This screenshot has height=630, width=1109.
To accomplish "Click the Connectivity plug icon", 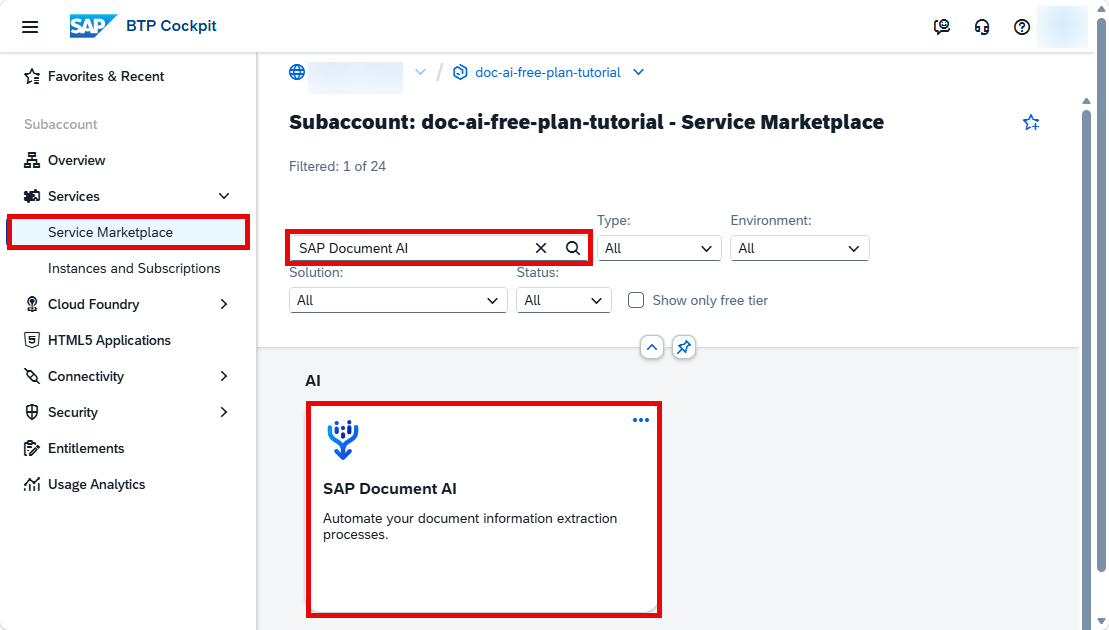I will (32, 376).
